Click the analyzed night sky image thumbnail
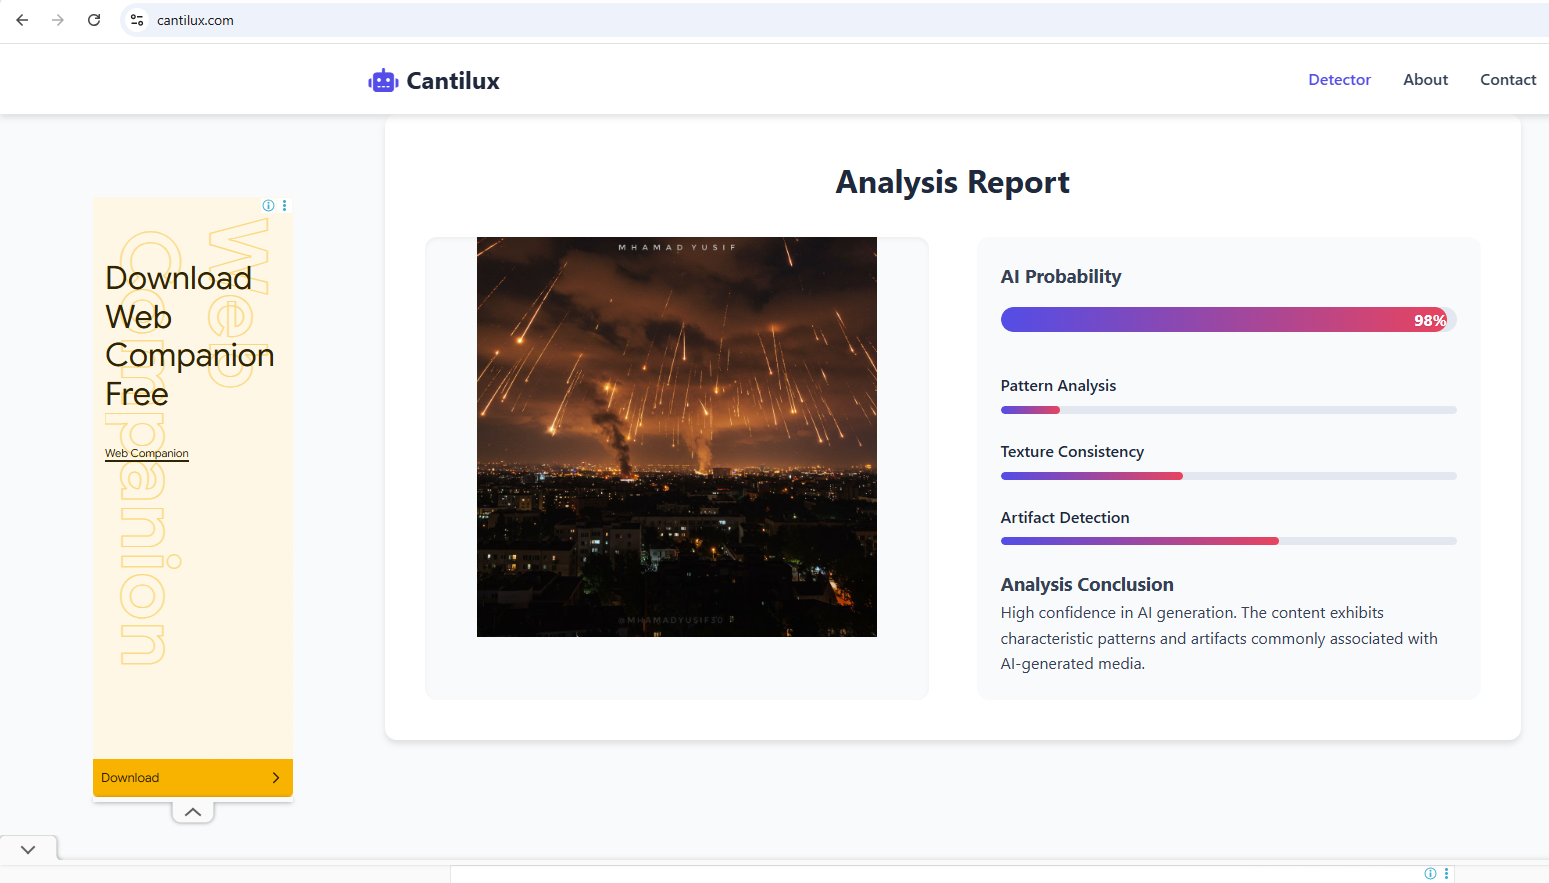Image resolution: width=1549 pixels, height=883 pixels. (677, 437)
